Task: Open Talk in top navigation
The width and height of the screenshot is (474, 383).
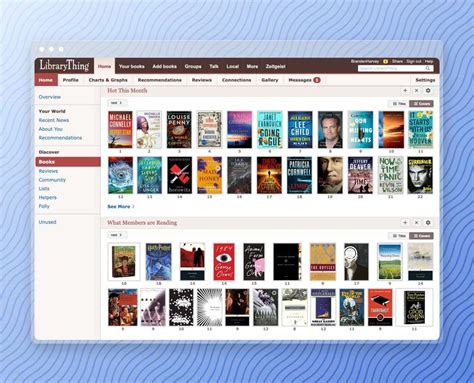Action: 214,66
